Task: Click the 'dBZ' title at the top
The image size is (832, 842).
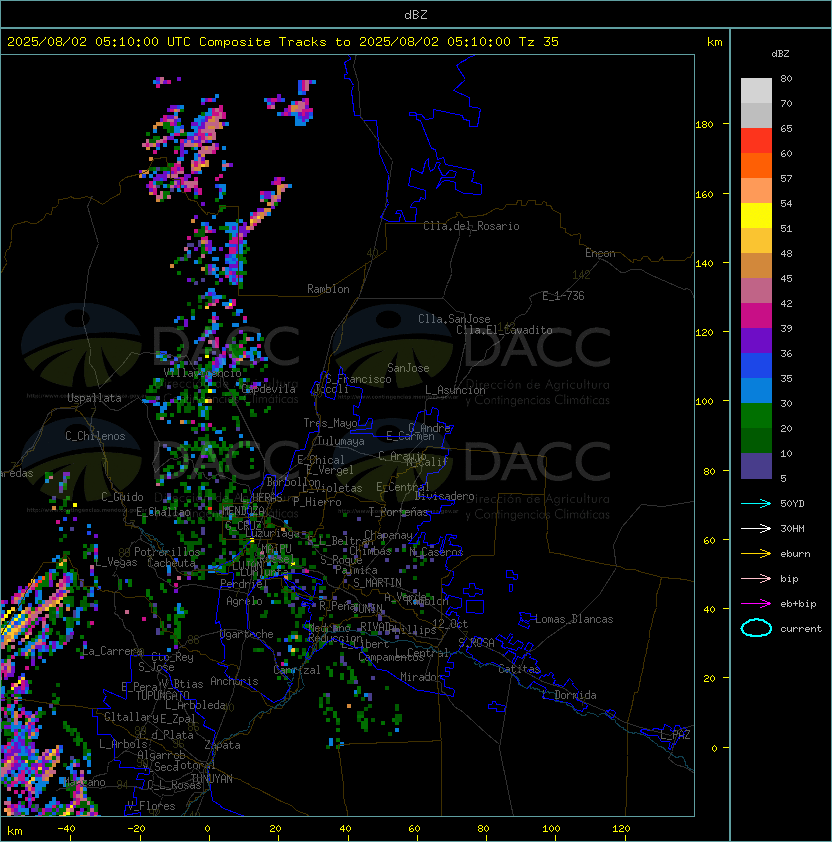Action: click(x=416, y=14)
